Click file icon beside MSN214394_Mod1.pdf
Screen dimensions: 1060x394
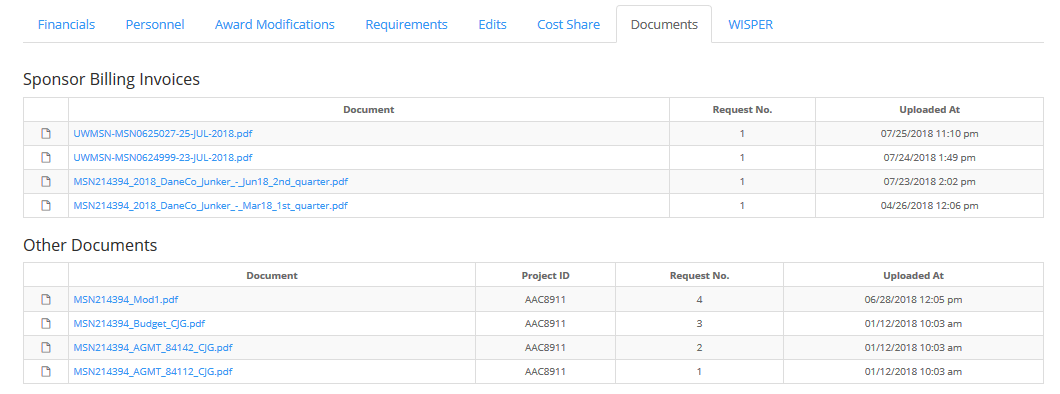point(46,299)
